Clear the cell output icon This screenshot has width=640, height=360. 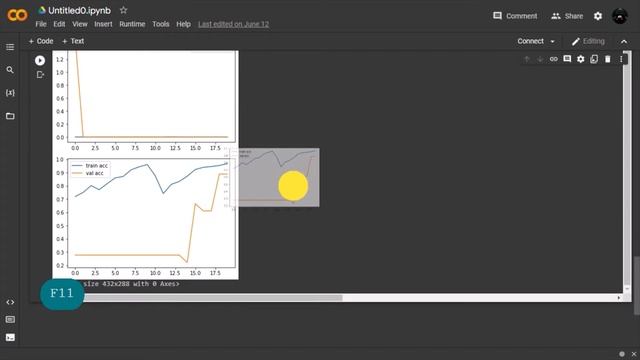click(x=40, y=75)
